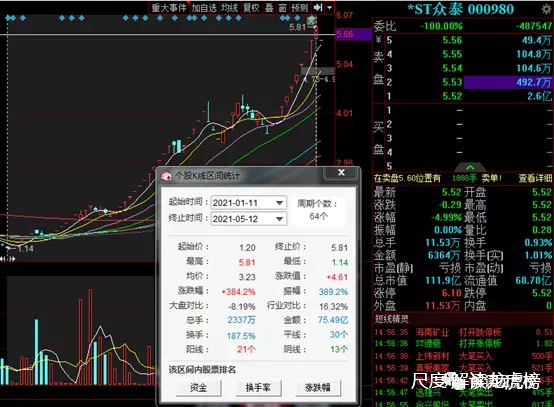Click the *ST众泰 000980 stock title
The image size is (554, 407).
[x=460, y=9]
